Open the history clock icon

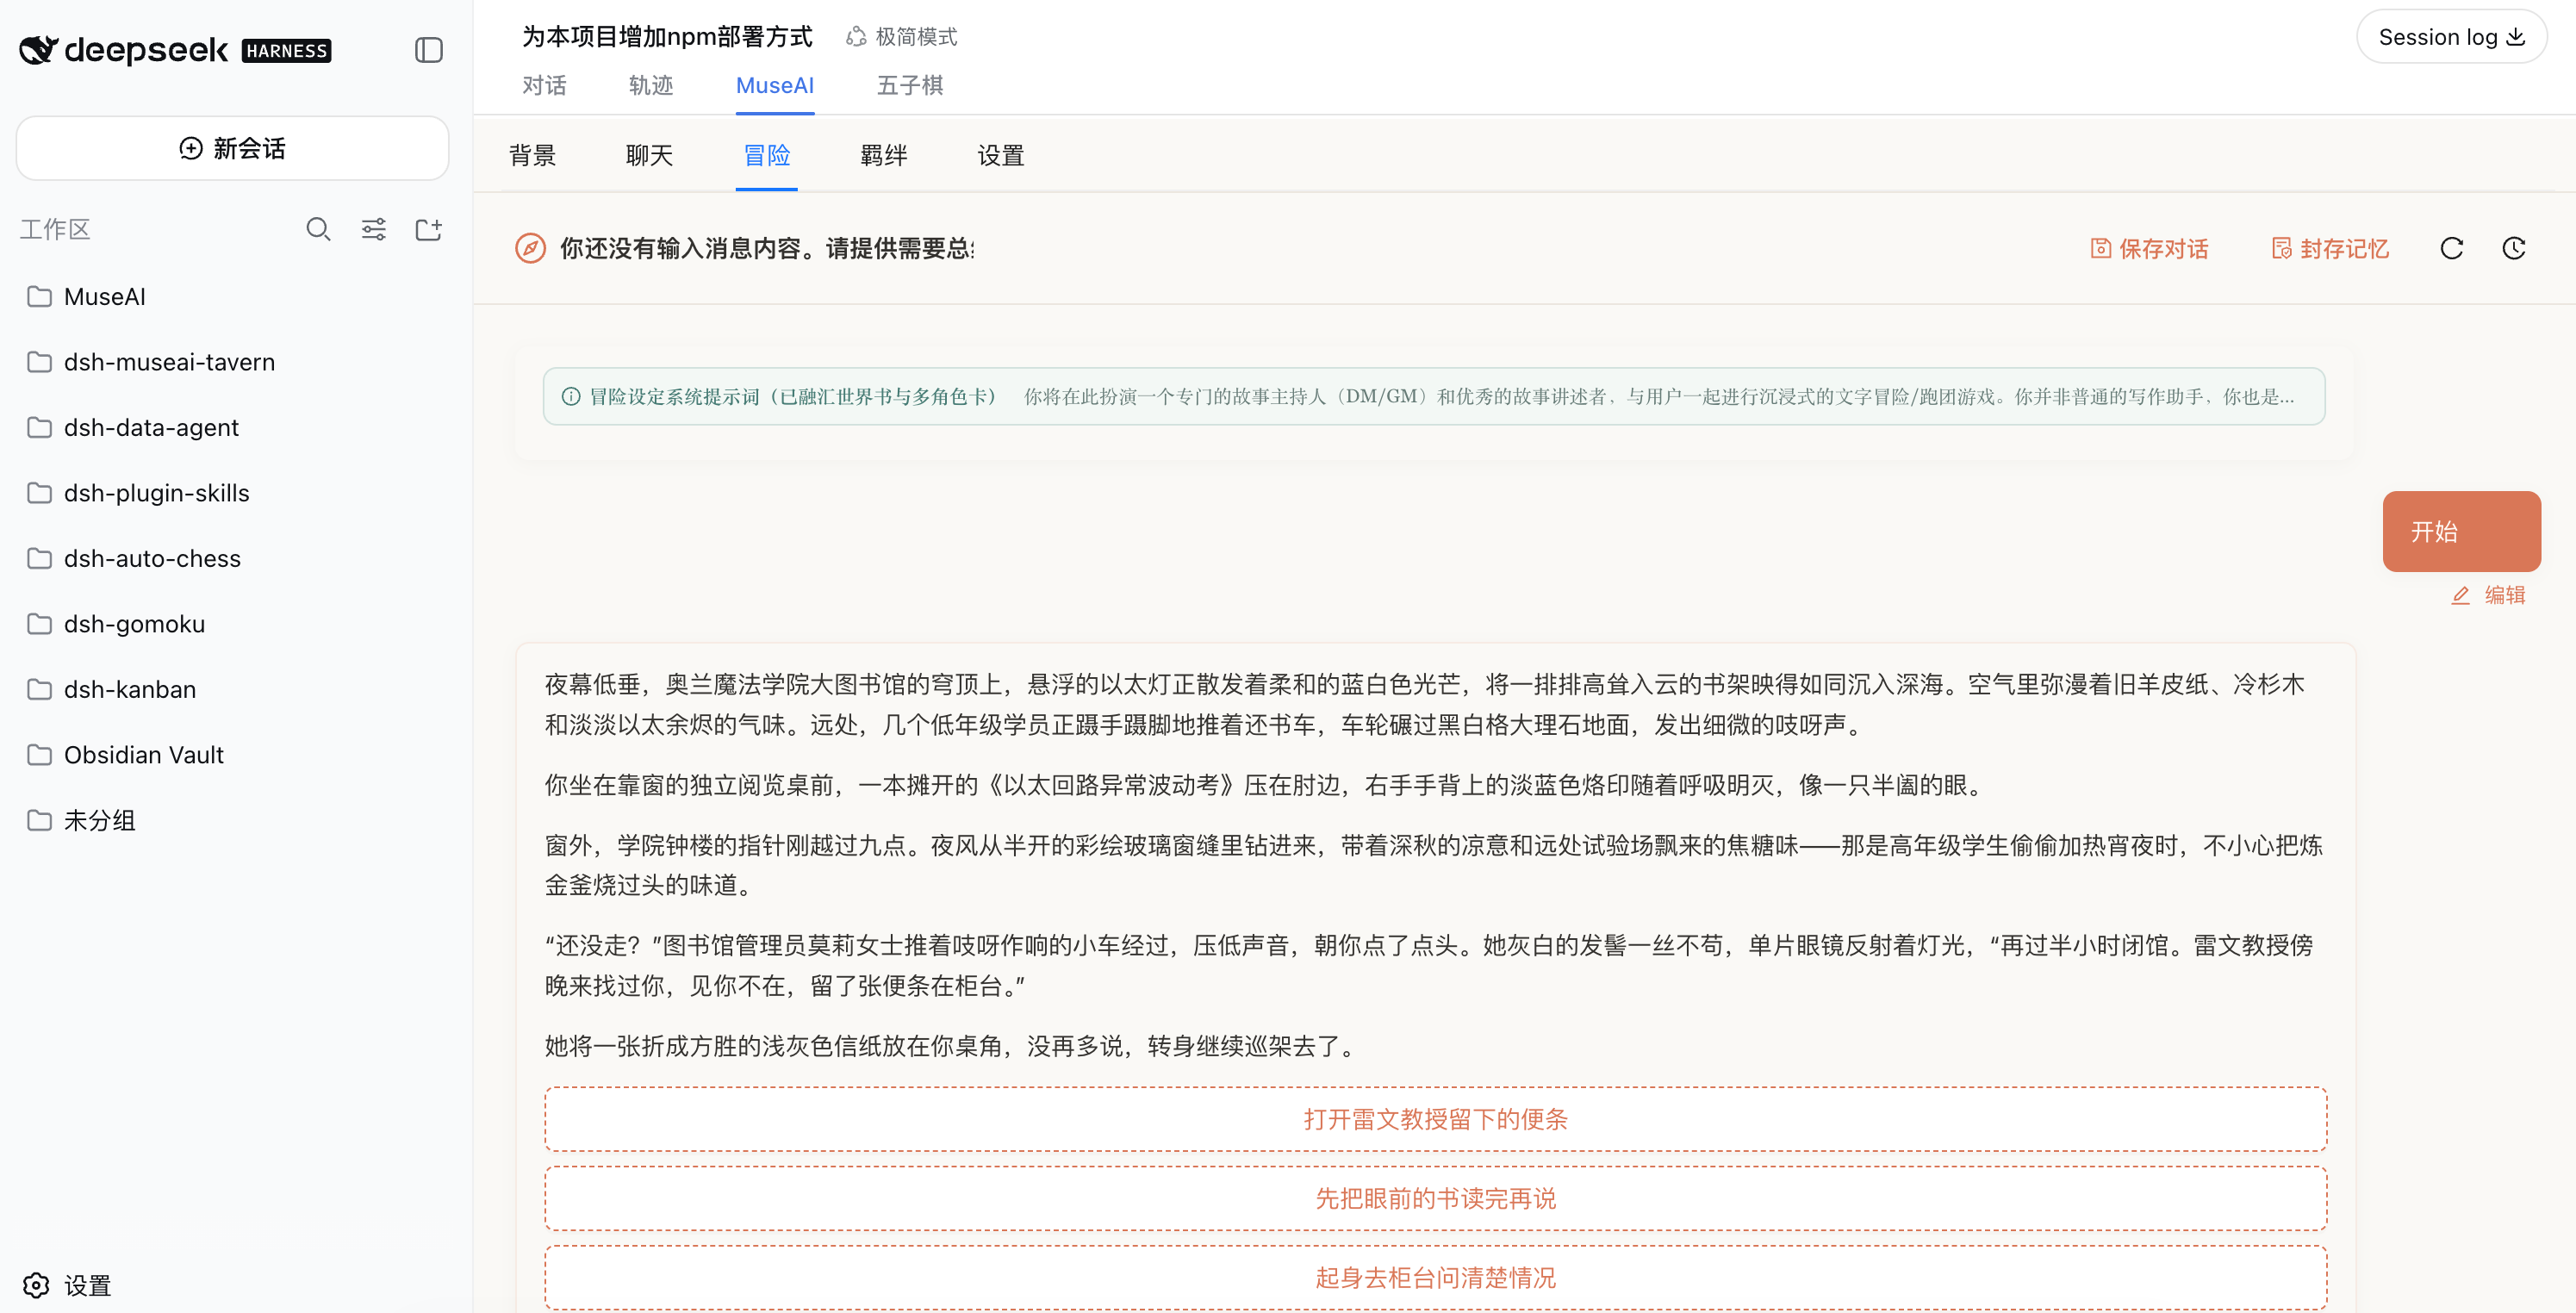click(x=2513, y=248)
